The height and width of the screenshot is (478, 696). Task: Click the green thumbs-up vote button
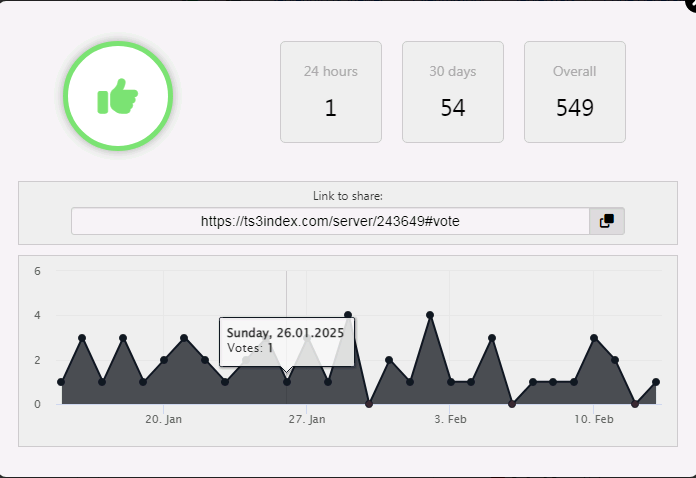click(118, 96)
